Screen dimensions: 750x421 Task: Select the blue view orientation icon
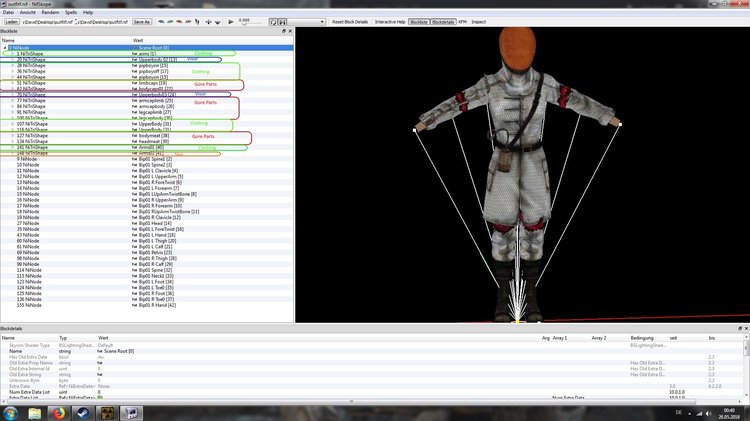[161, 22]
